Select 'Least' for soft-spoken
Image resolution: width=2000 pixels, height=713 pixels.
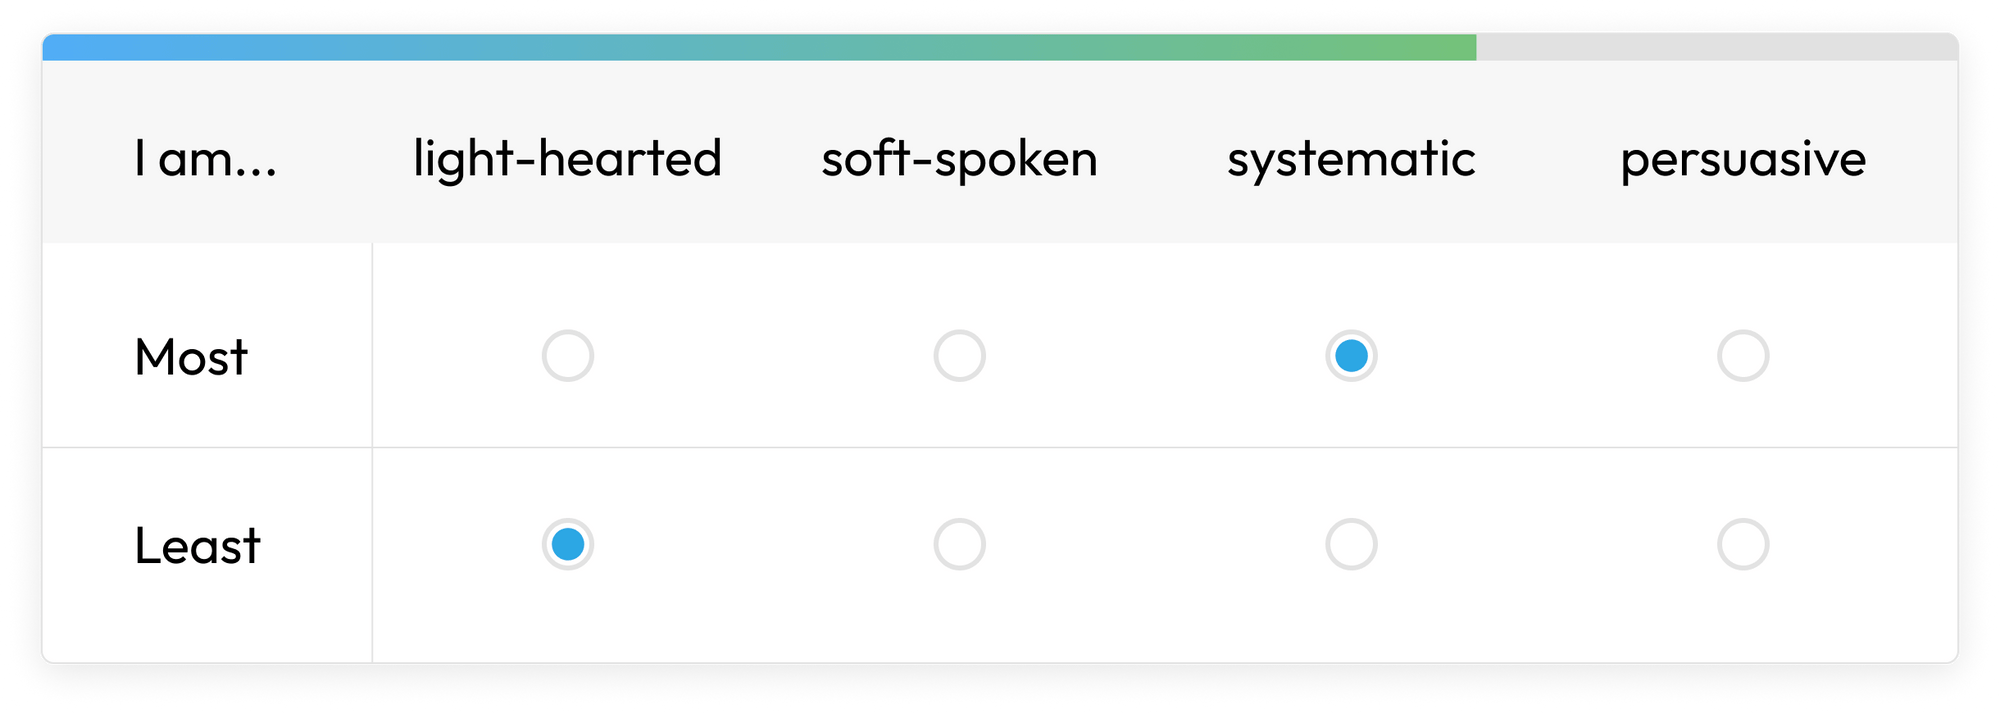[960, 545]
